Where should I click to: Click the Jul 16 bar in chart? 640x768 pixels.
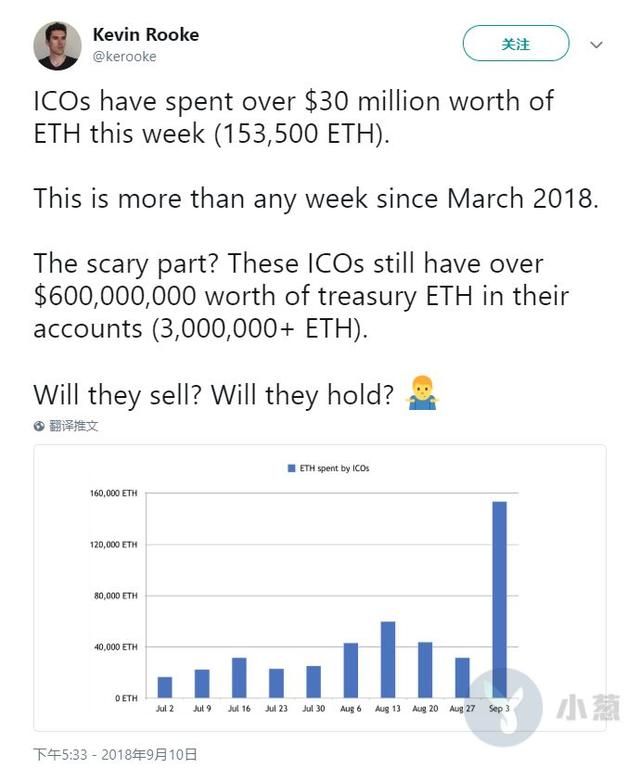239,677
